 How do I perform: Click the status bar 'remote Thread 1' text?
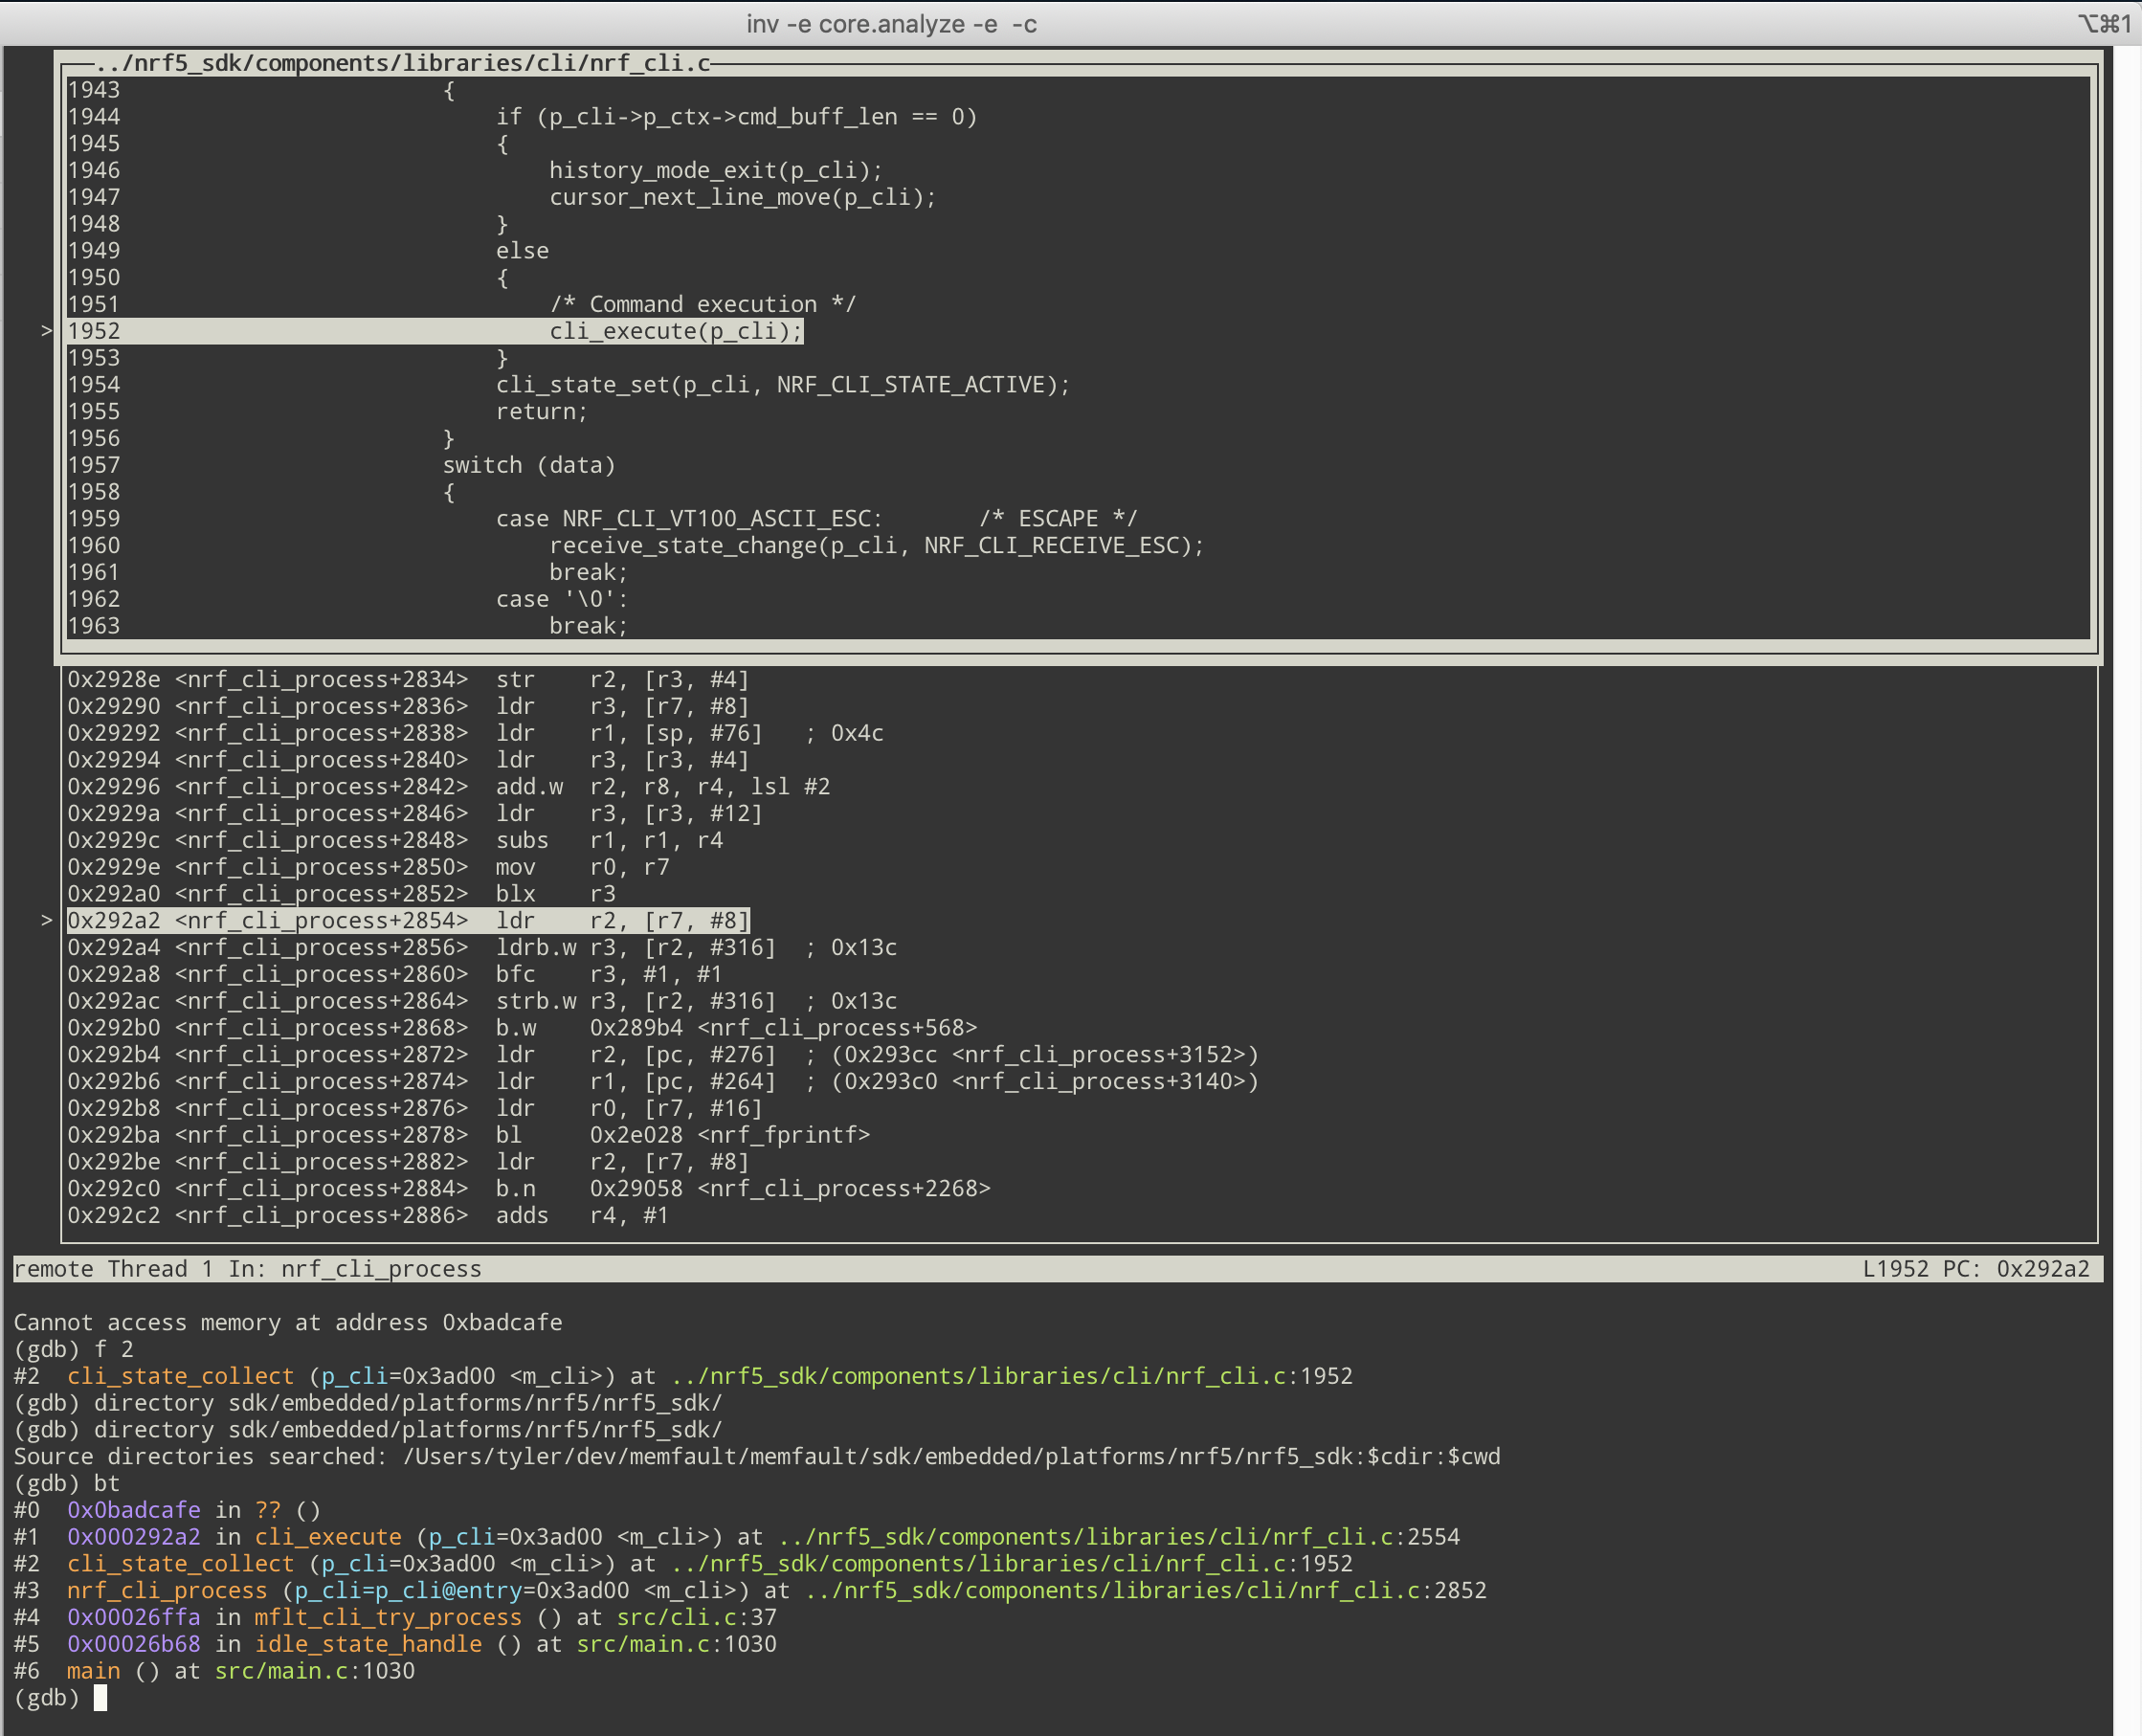pyautogui.click(x=113, y=1269)
